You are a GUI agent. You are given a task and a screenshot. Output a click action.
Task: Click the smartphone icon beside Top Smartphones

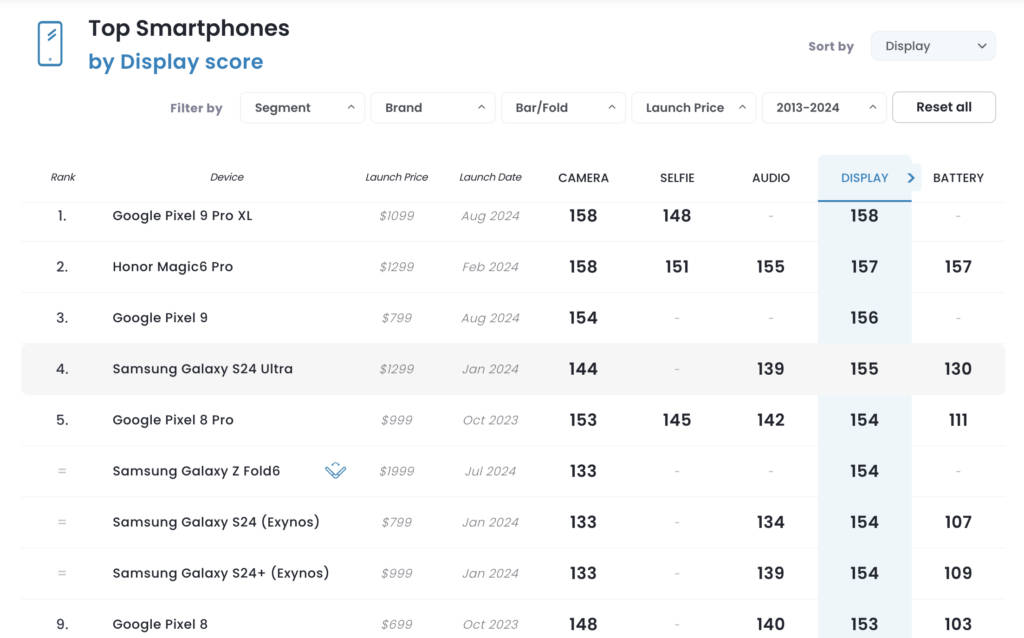tap(49, 45)
